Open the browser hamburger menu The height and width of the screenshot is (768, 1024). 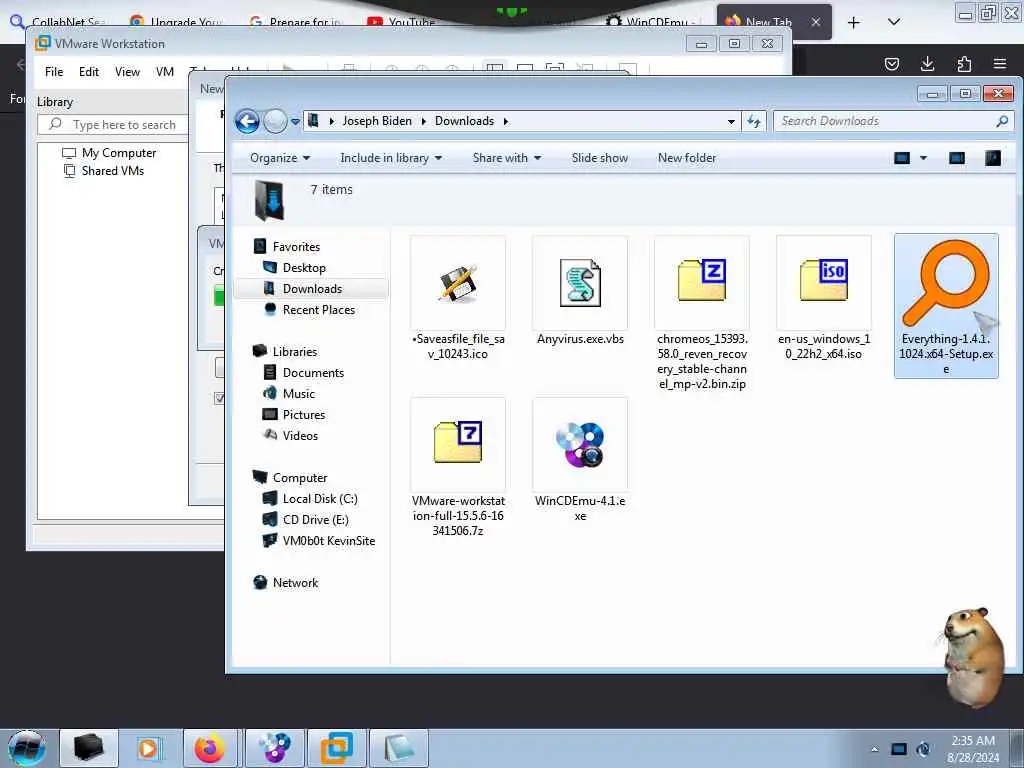1000,64
